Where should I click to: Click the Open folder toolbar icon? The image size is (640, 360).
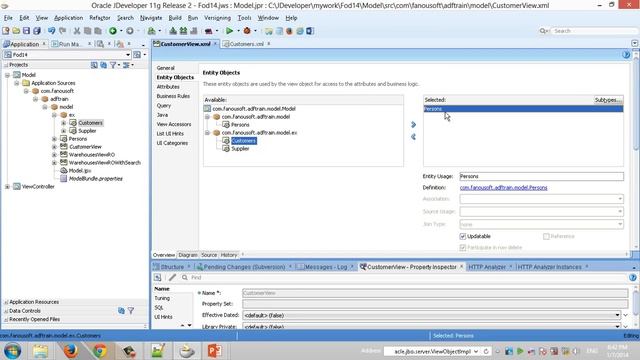pos(16,31)
